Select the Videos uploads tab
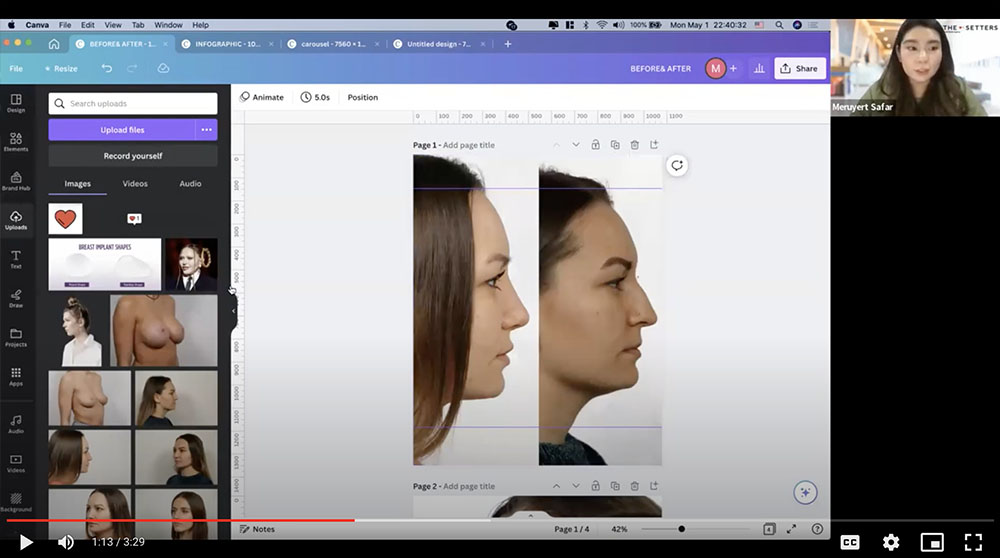 [x=135, y=184]
